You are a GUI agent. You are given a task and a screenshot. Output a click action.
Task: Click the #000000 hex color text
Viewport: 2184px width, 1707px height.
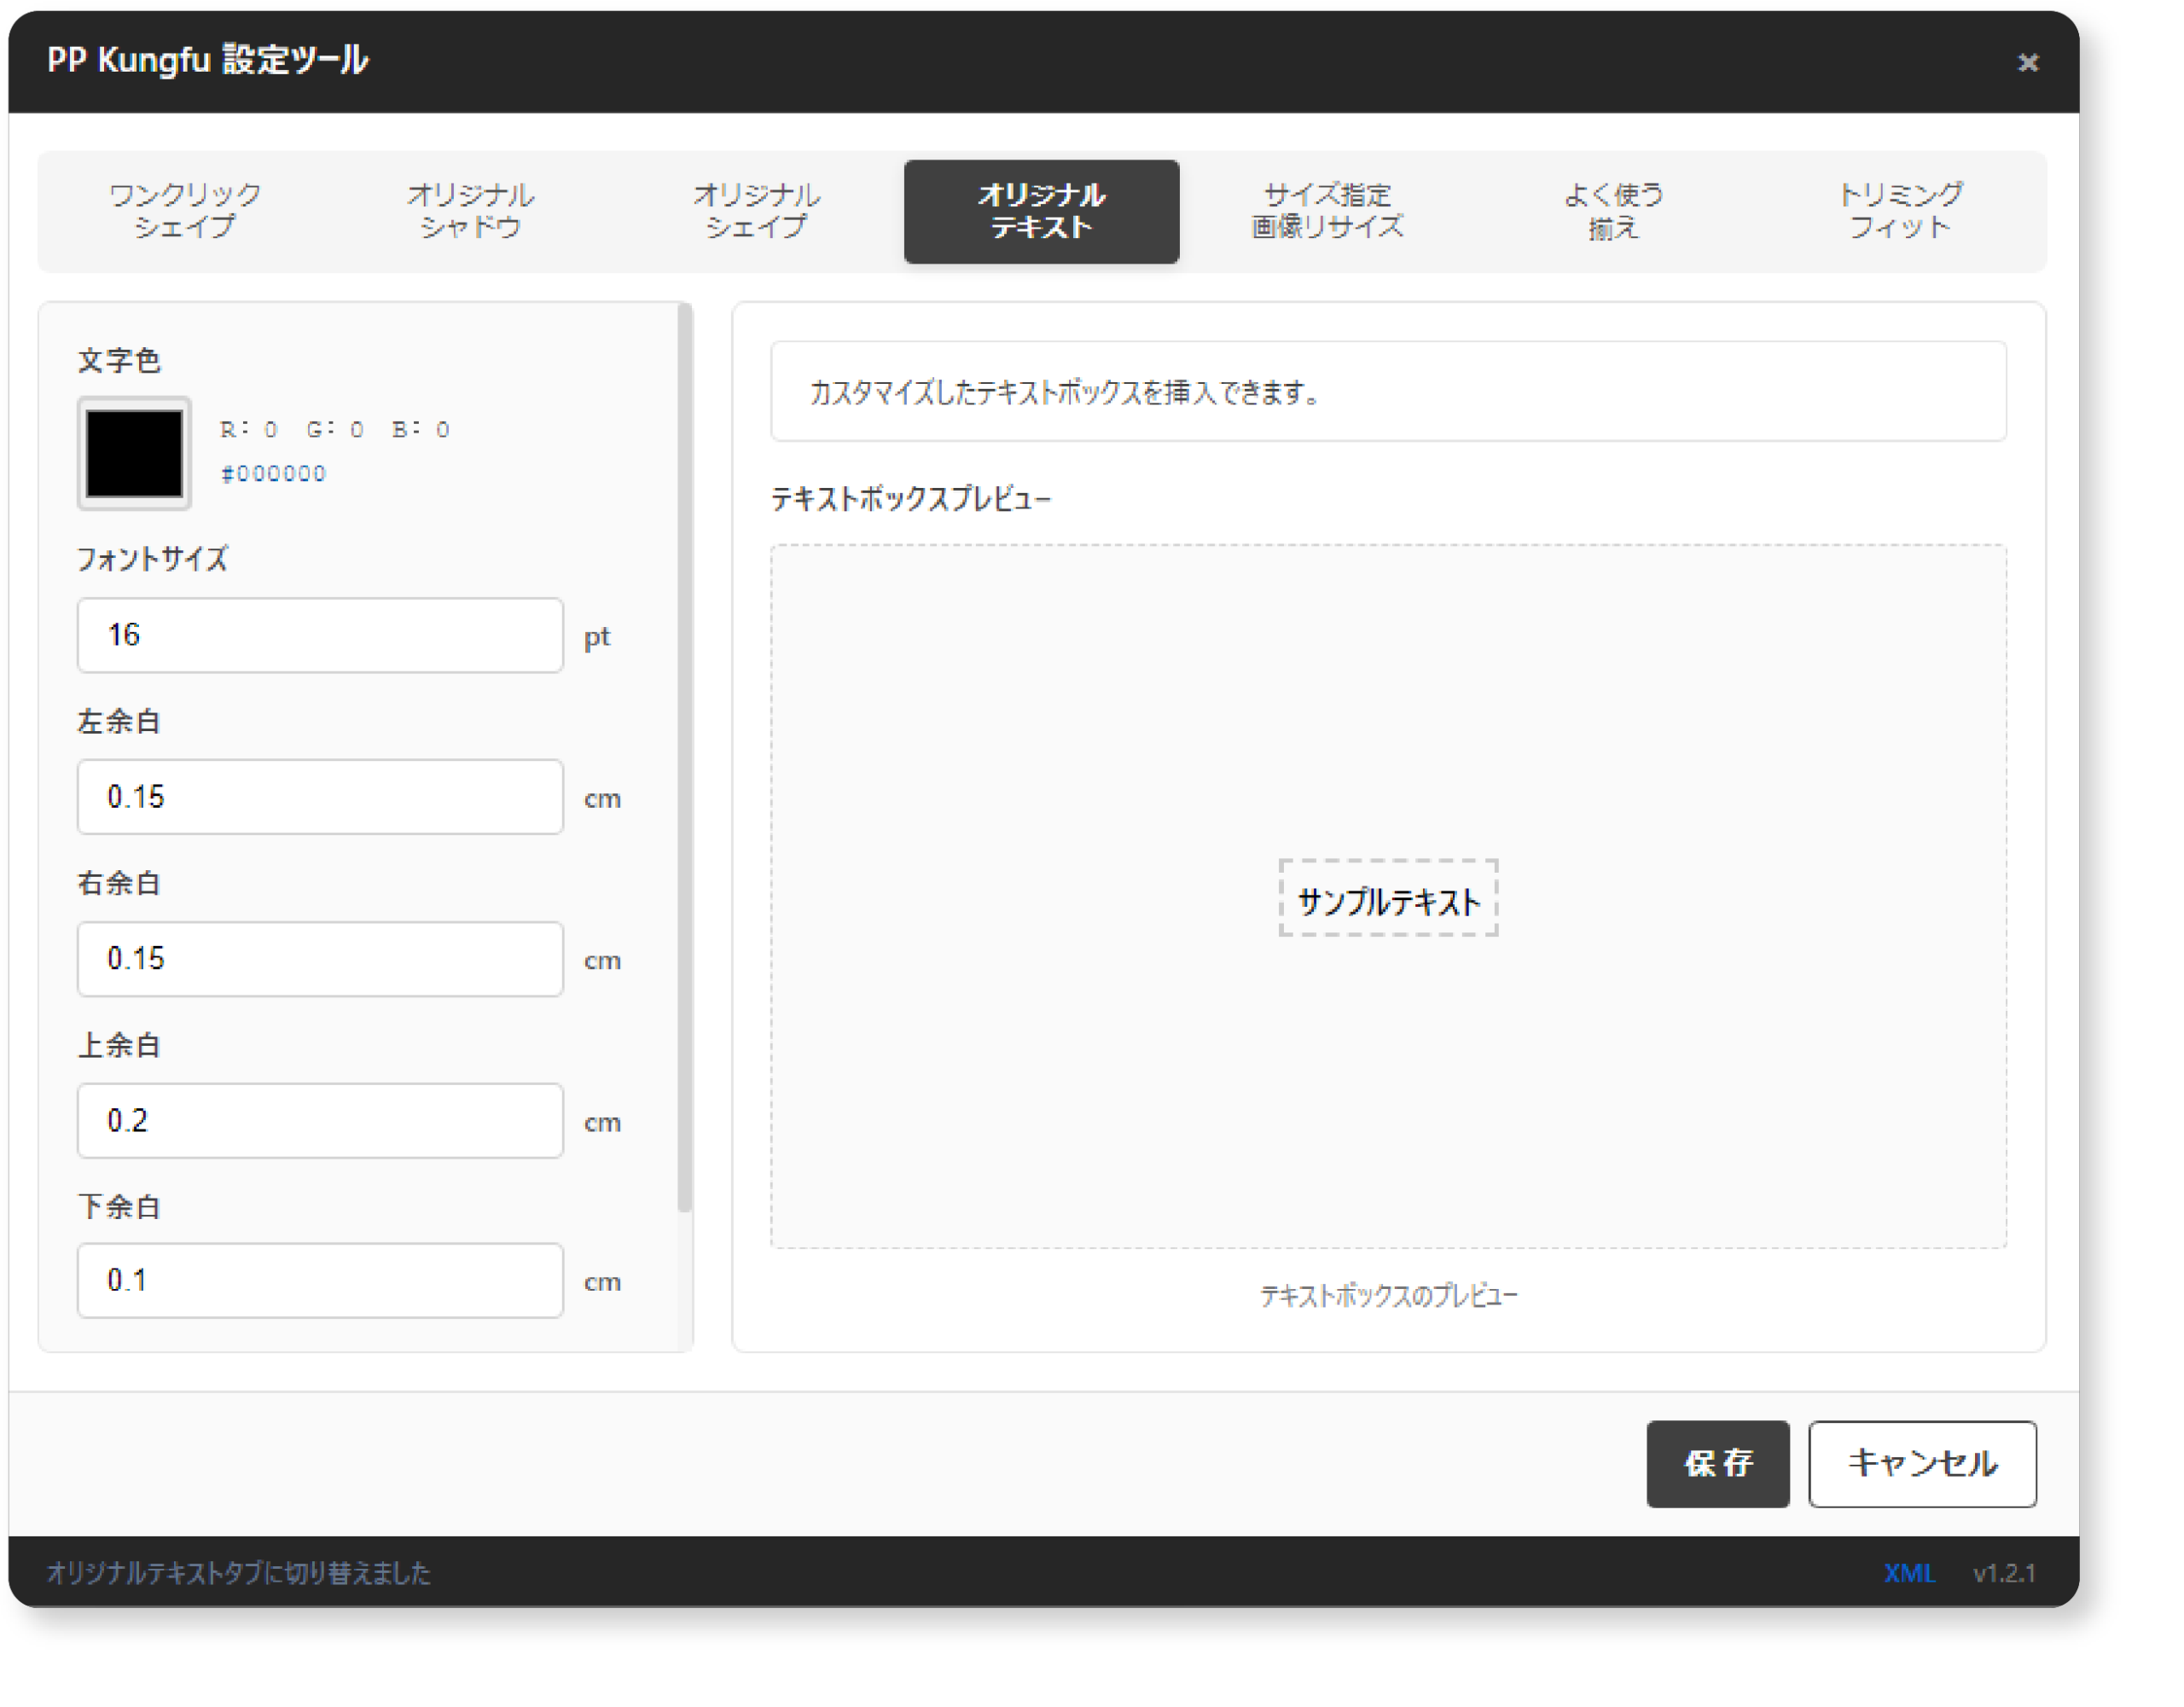point(273,474)
